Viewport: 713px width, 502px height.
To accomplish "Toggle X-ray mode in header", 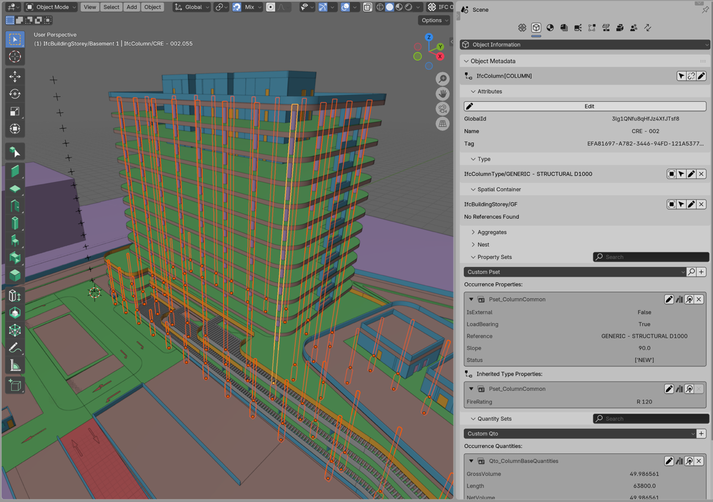I will click(x=367, y=7).
